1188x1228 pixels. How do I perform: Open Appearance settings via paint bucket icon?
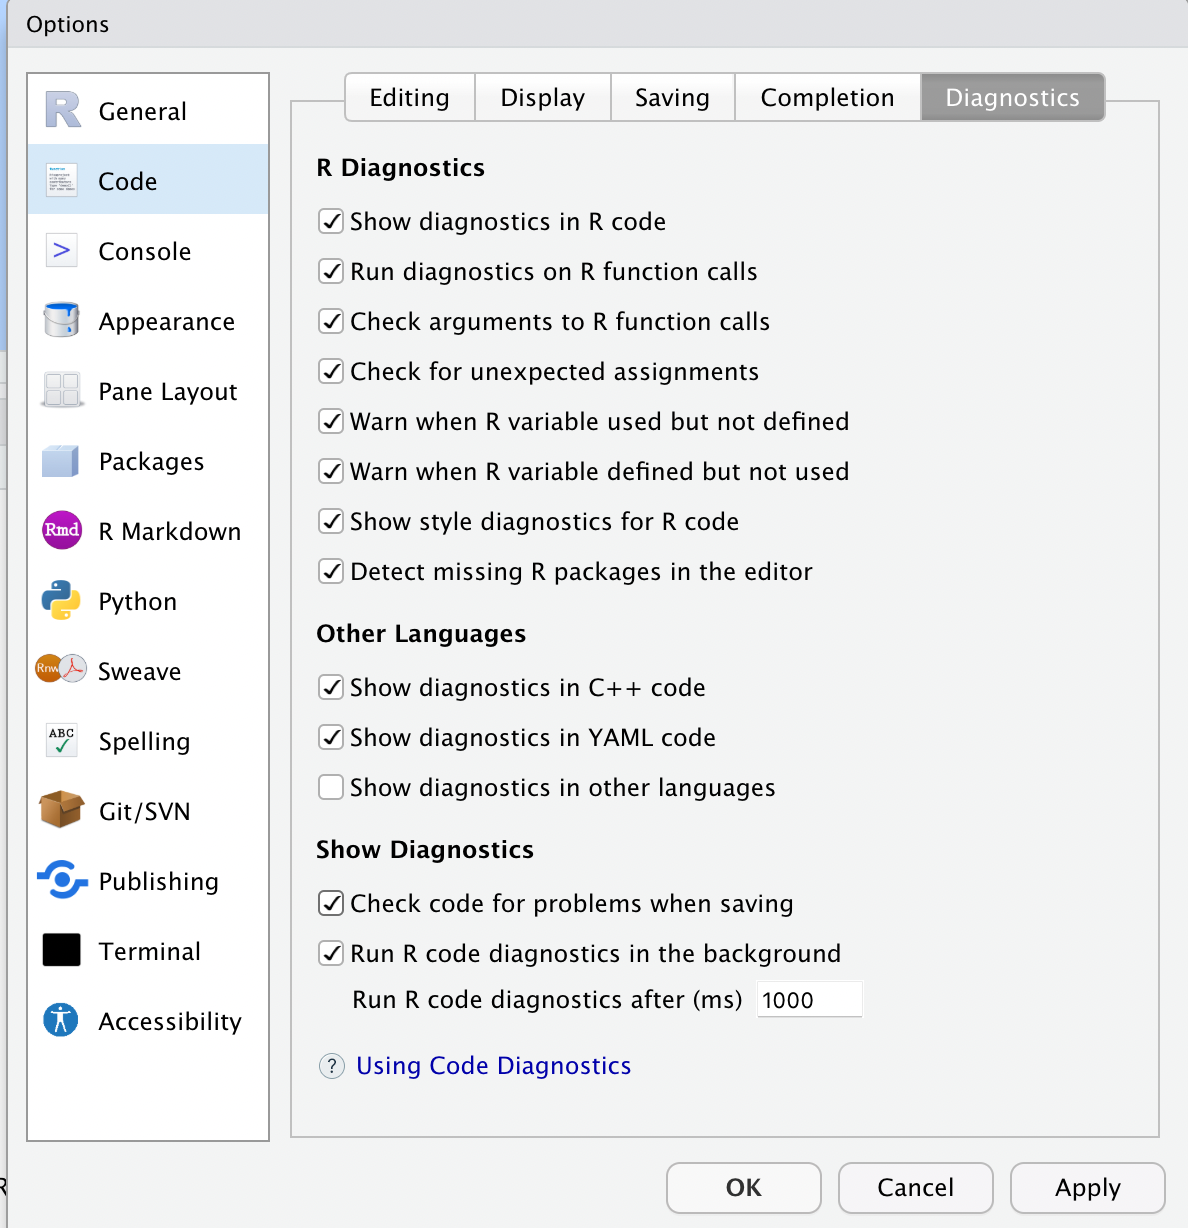[x=61, y=320]
